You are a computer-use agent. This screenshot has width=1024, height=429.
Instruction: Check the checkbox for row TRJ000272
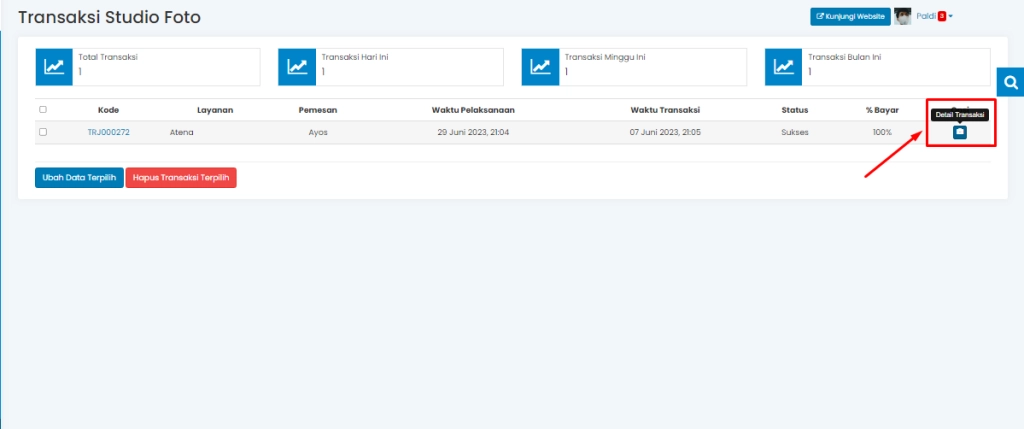pos(43,132)
